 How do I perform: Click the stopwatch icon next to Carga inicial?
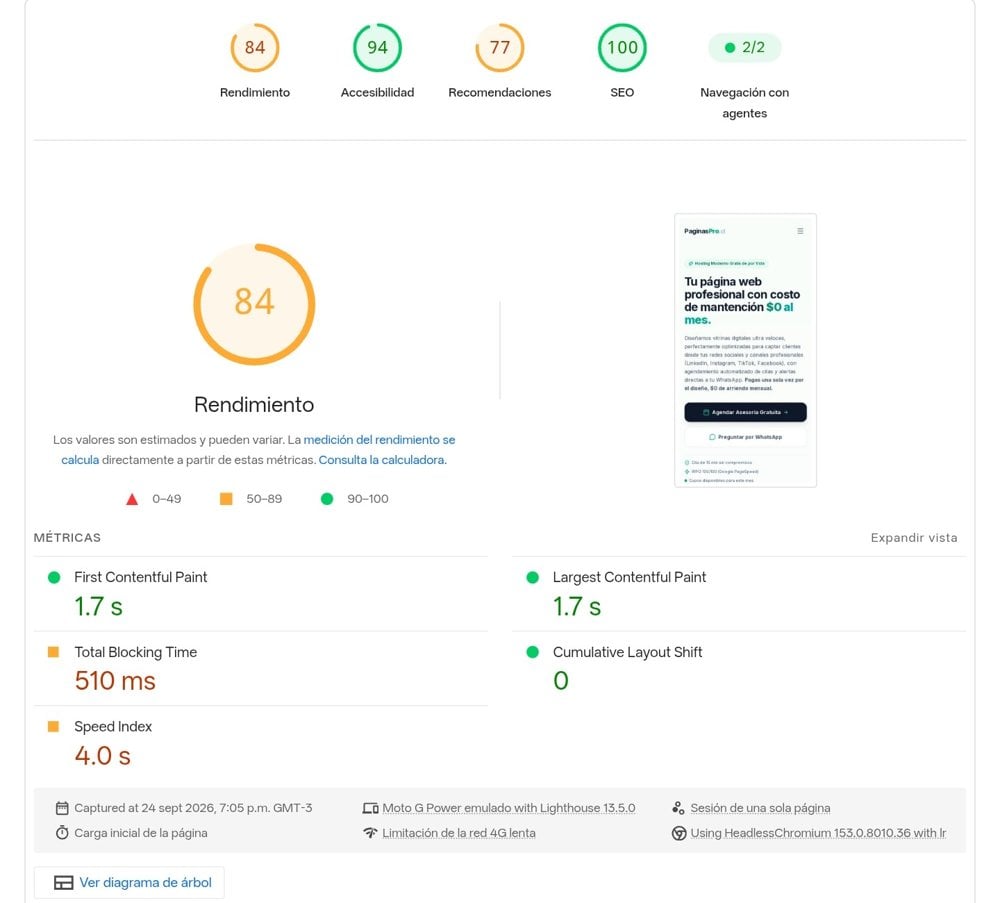pyautogui.click(x=62, y=832)
